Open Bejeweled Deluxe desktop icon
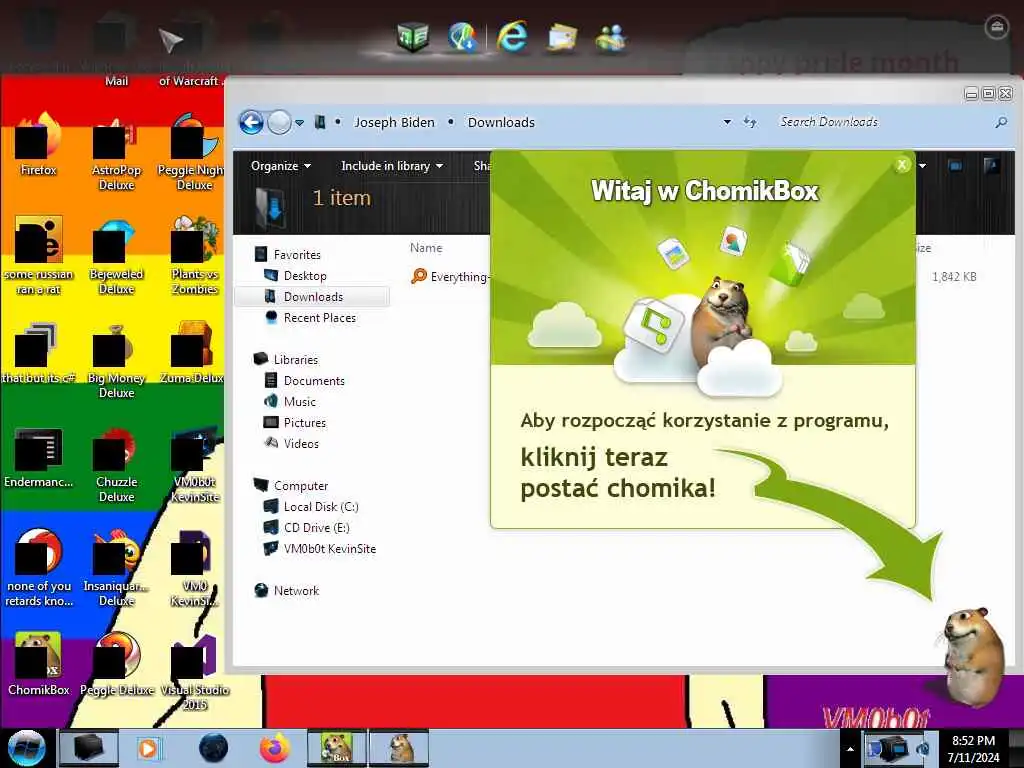Image resolution: width=1024 pixels, height=768 pixels. [x=116, y=256]
